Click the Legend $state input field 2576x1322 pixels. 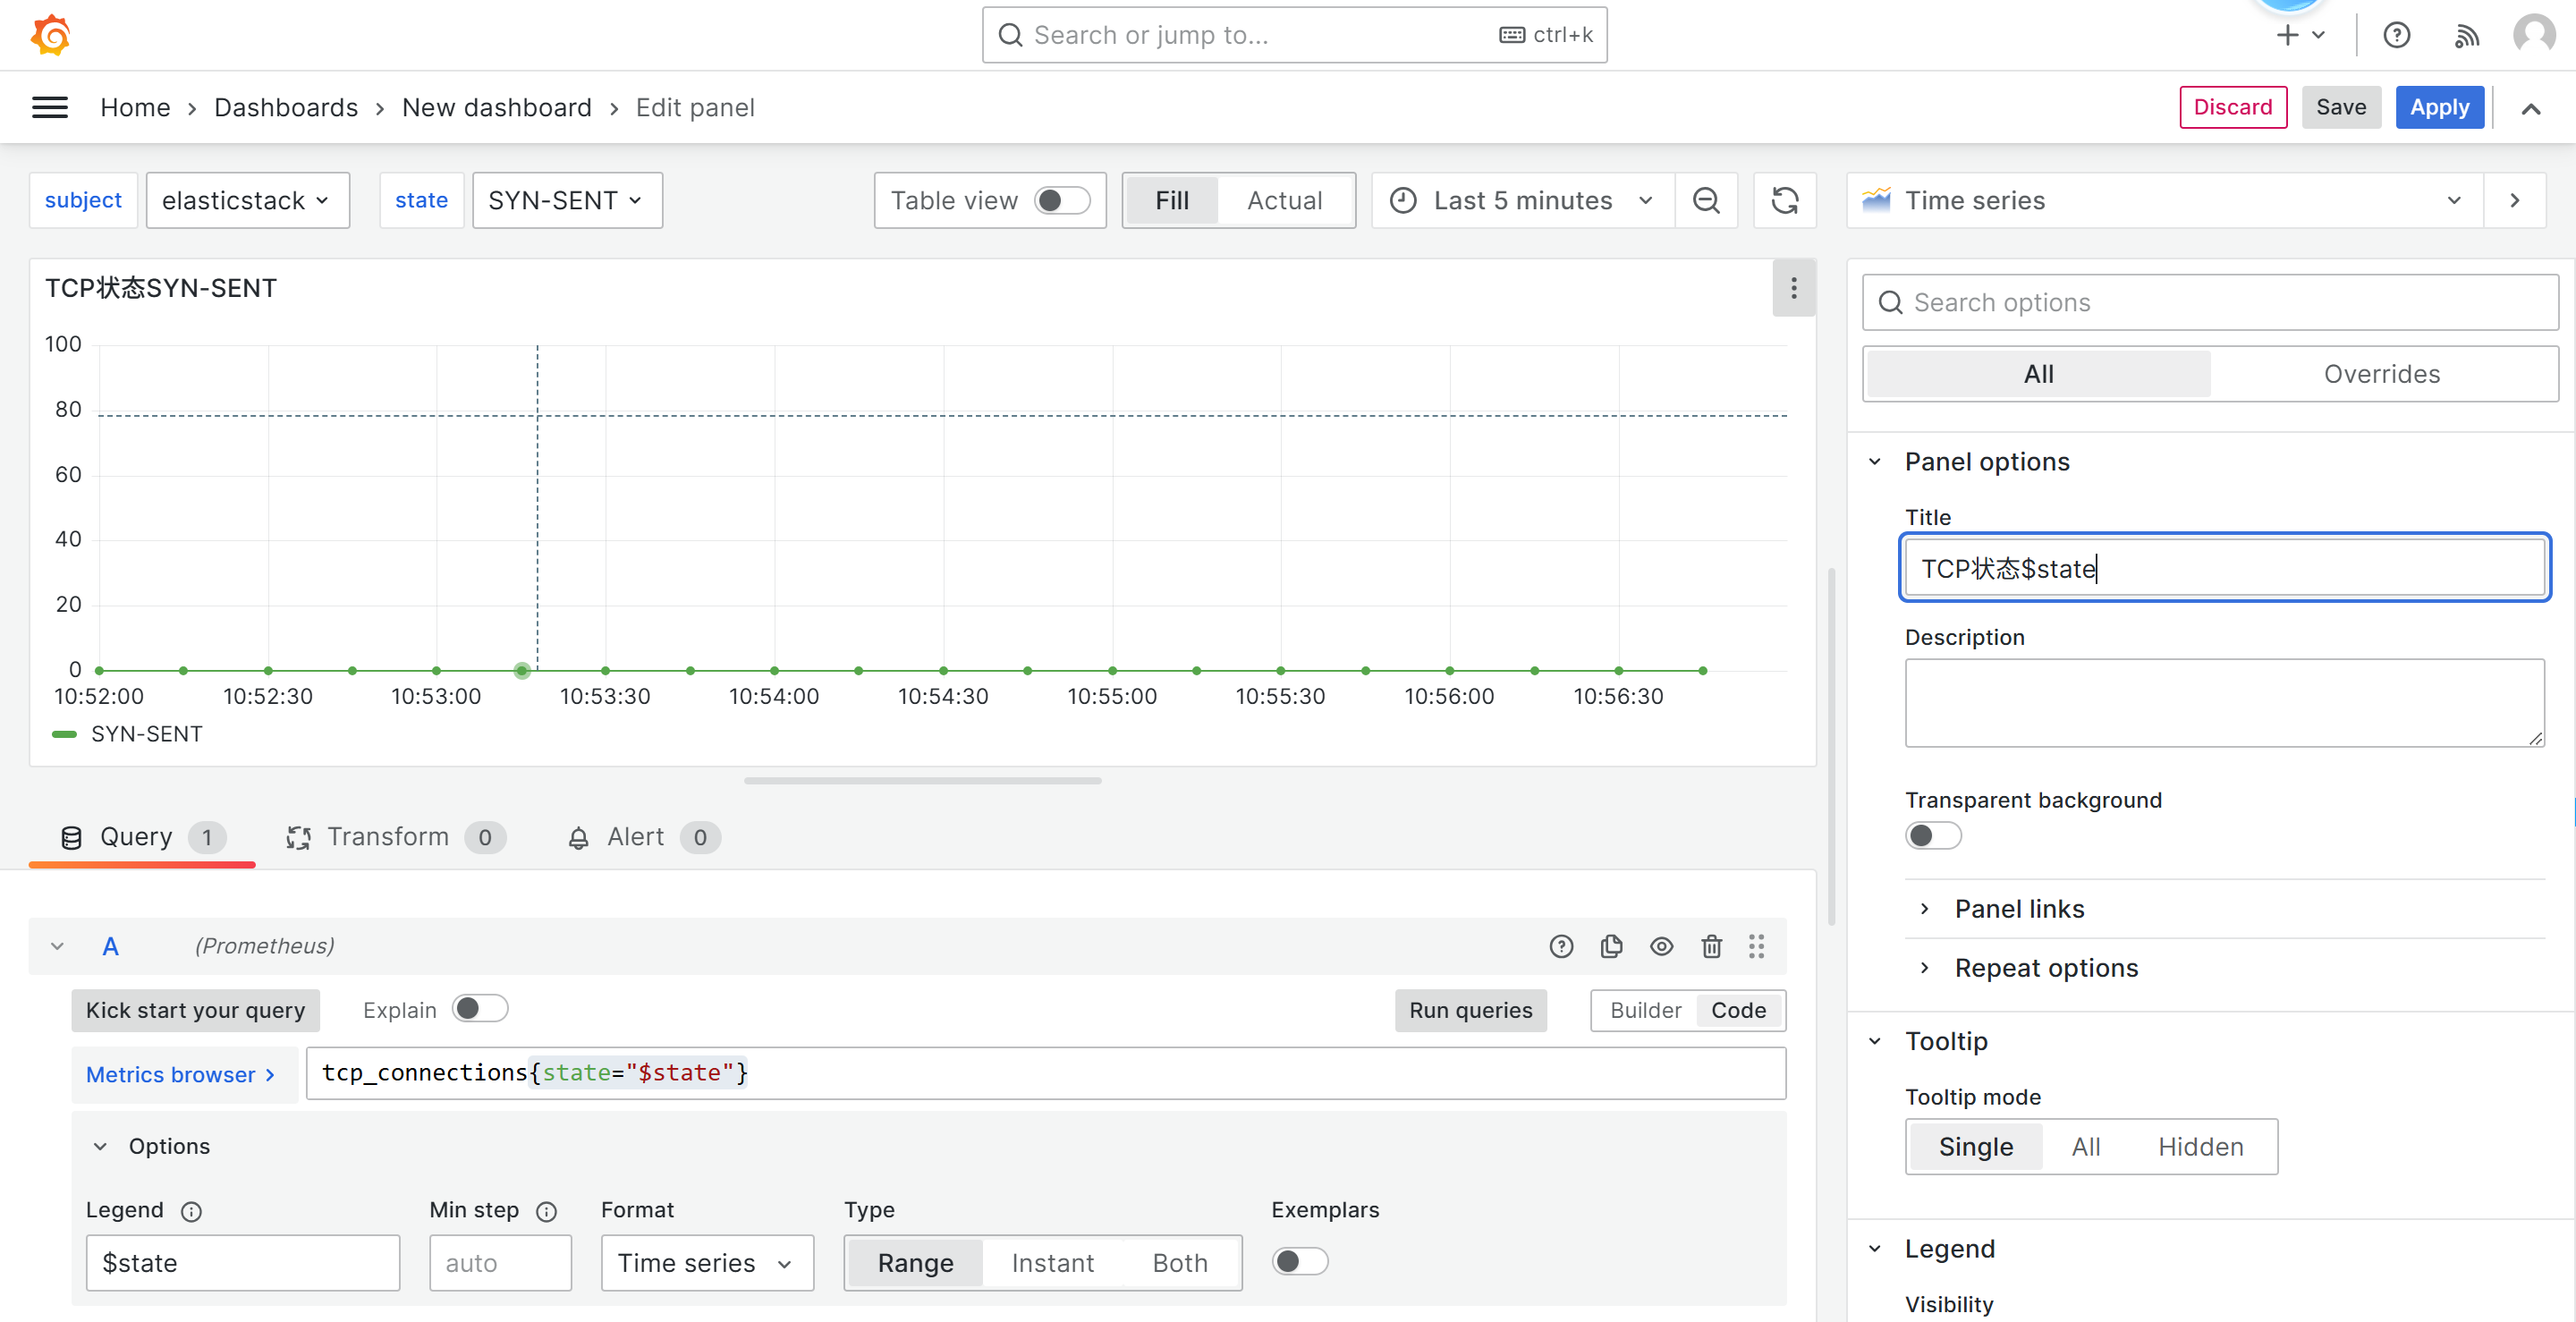(243, 1263)
